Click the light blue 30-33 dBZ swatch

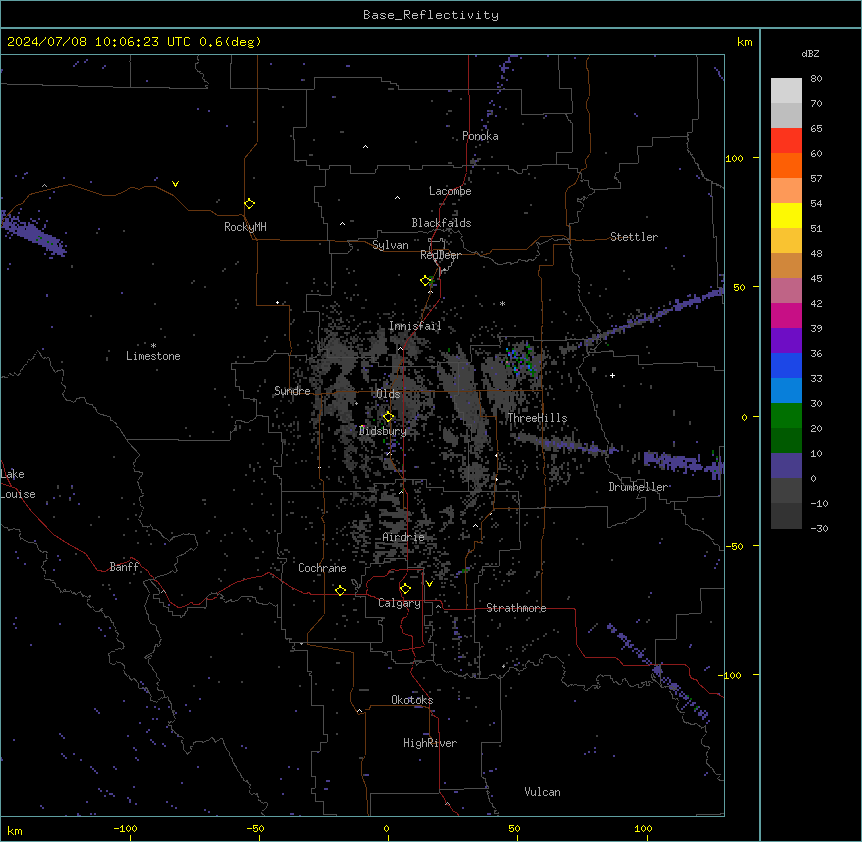[786, 390]
